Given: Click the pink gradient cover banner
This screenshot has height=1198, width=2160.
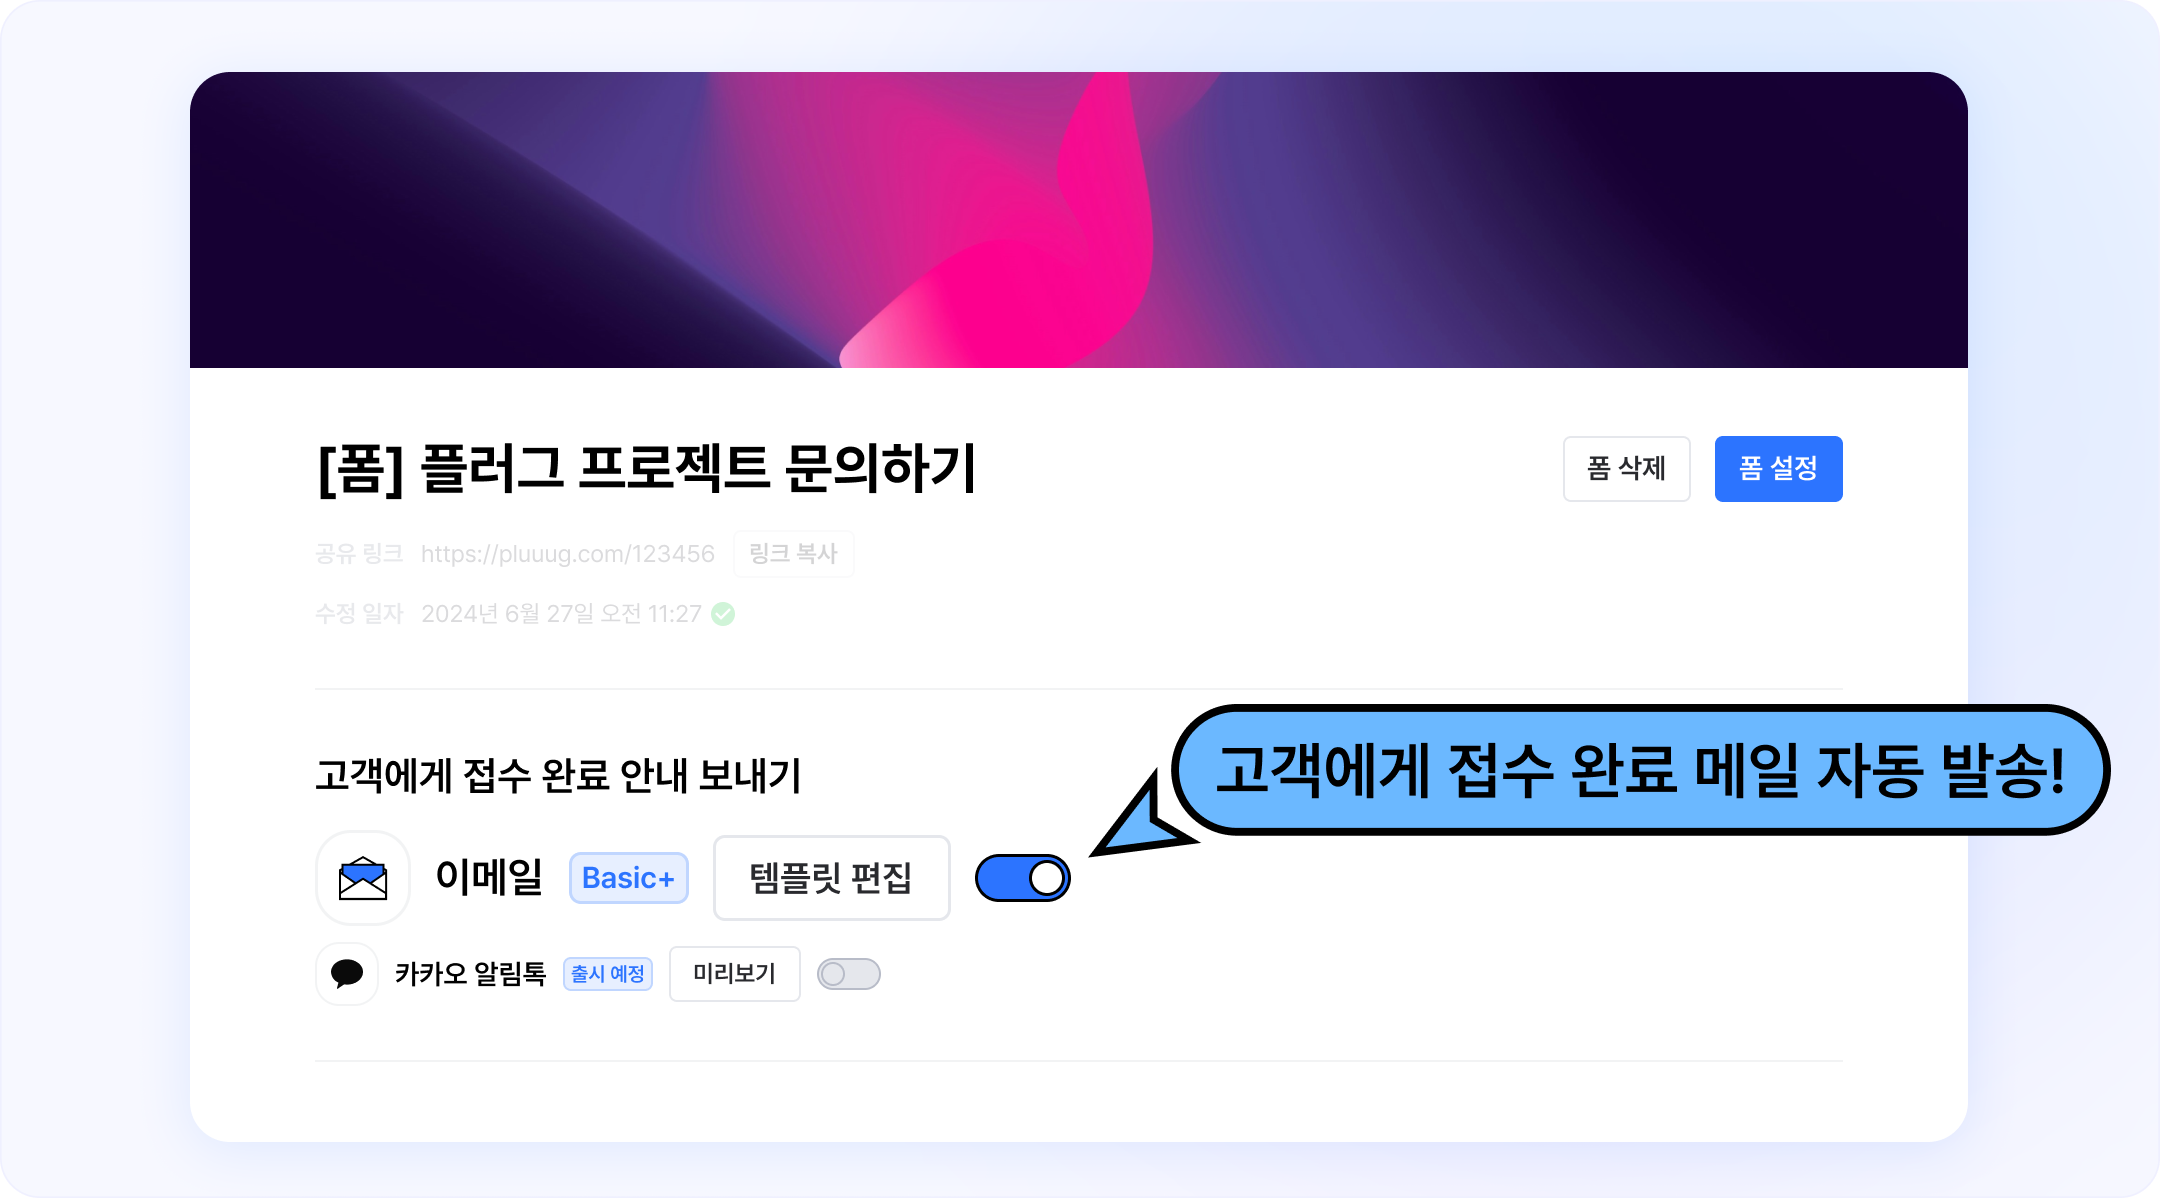Looking at the screenshot, I should click(1079, 220).
